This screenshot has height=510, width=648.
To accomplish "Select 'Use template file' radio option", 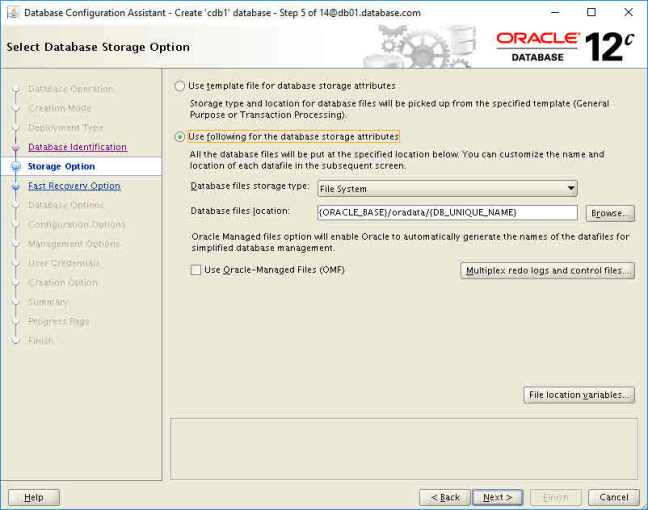I will (180, 86).
